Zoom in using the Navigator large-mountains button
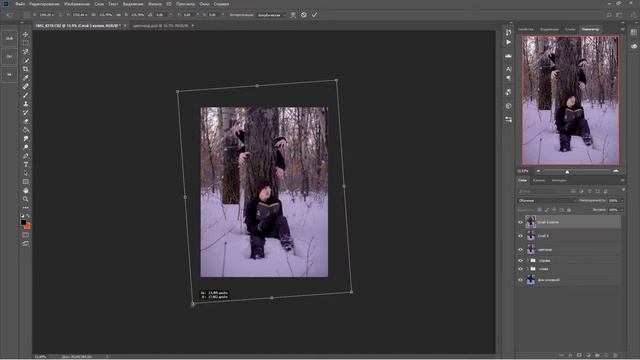The width and height of the screenshot is (640, 360). point(616,171)
